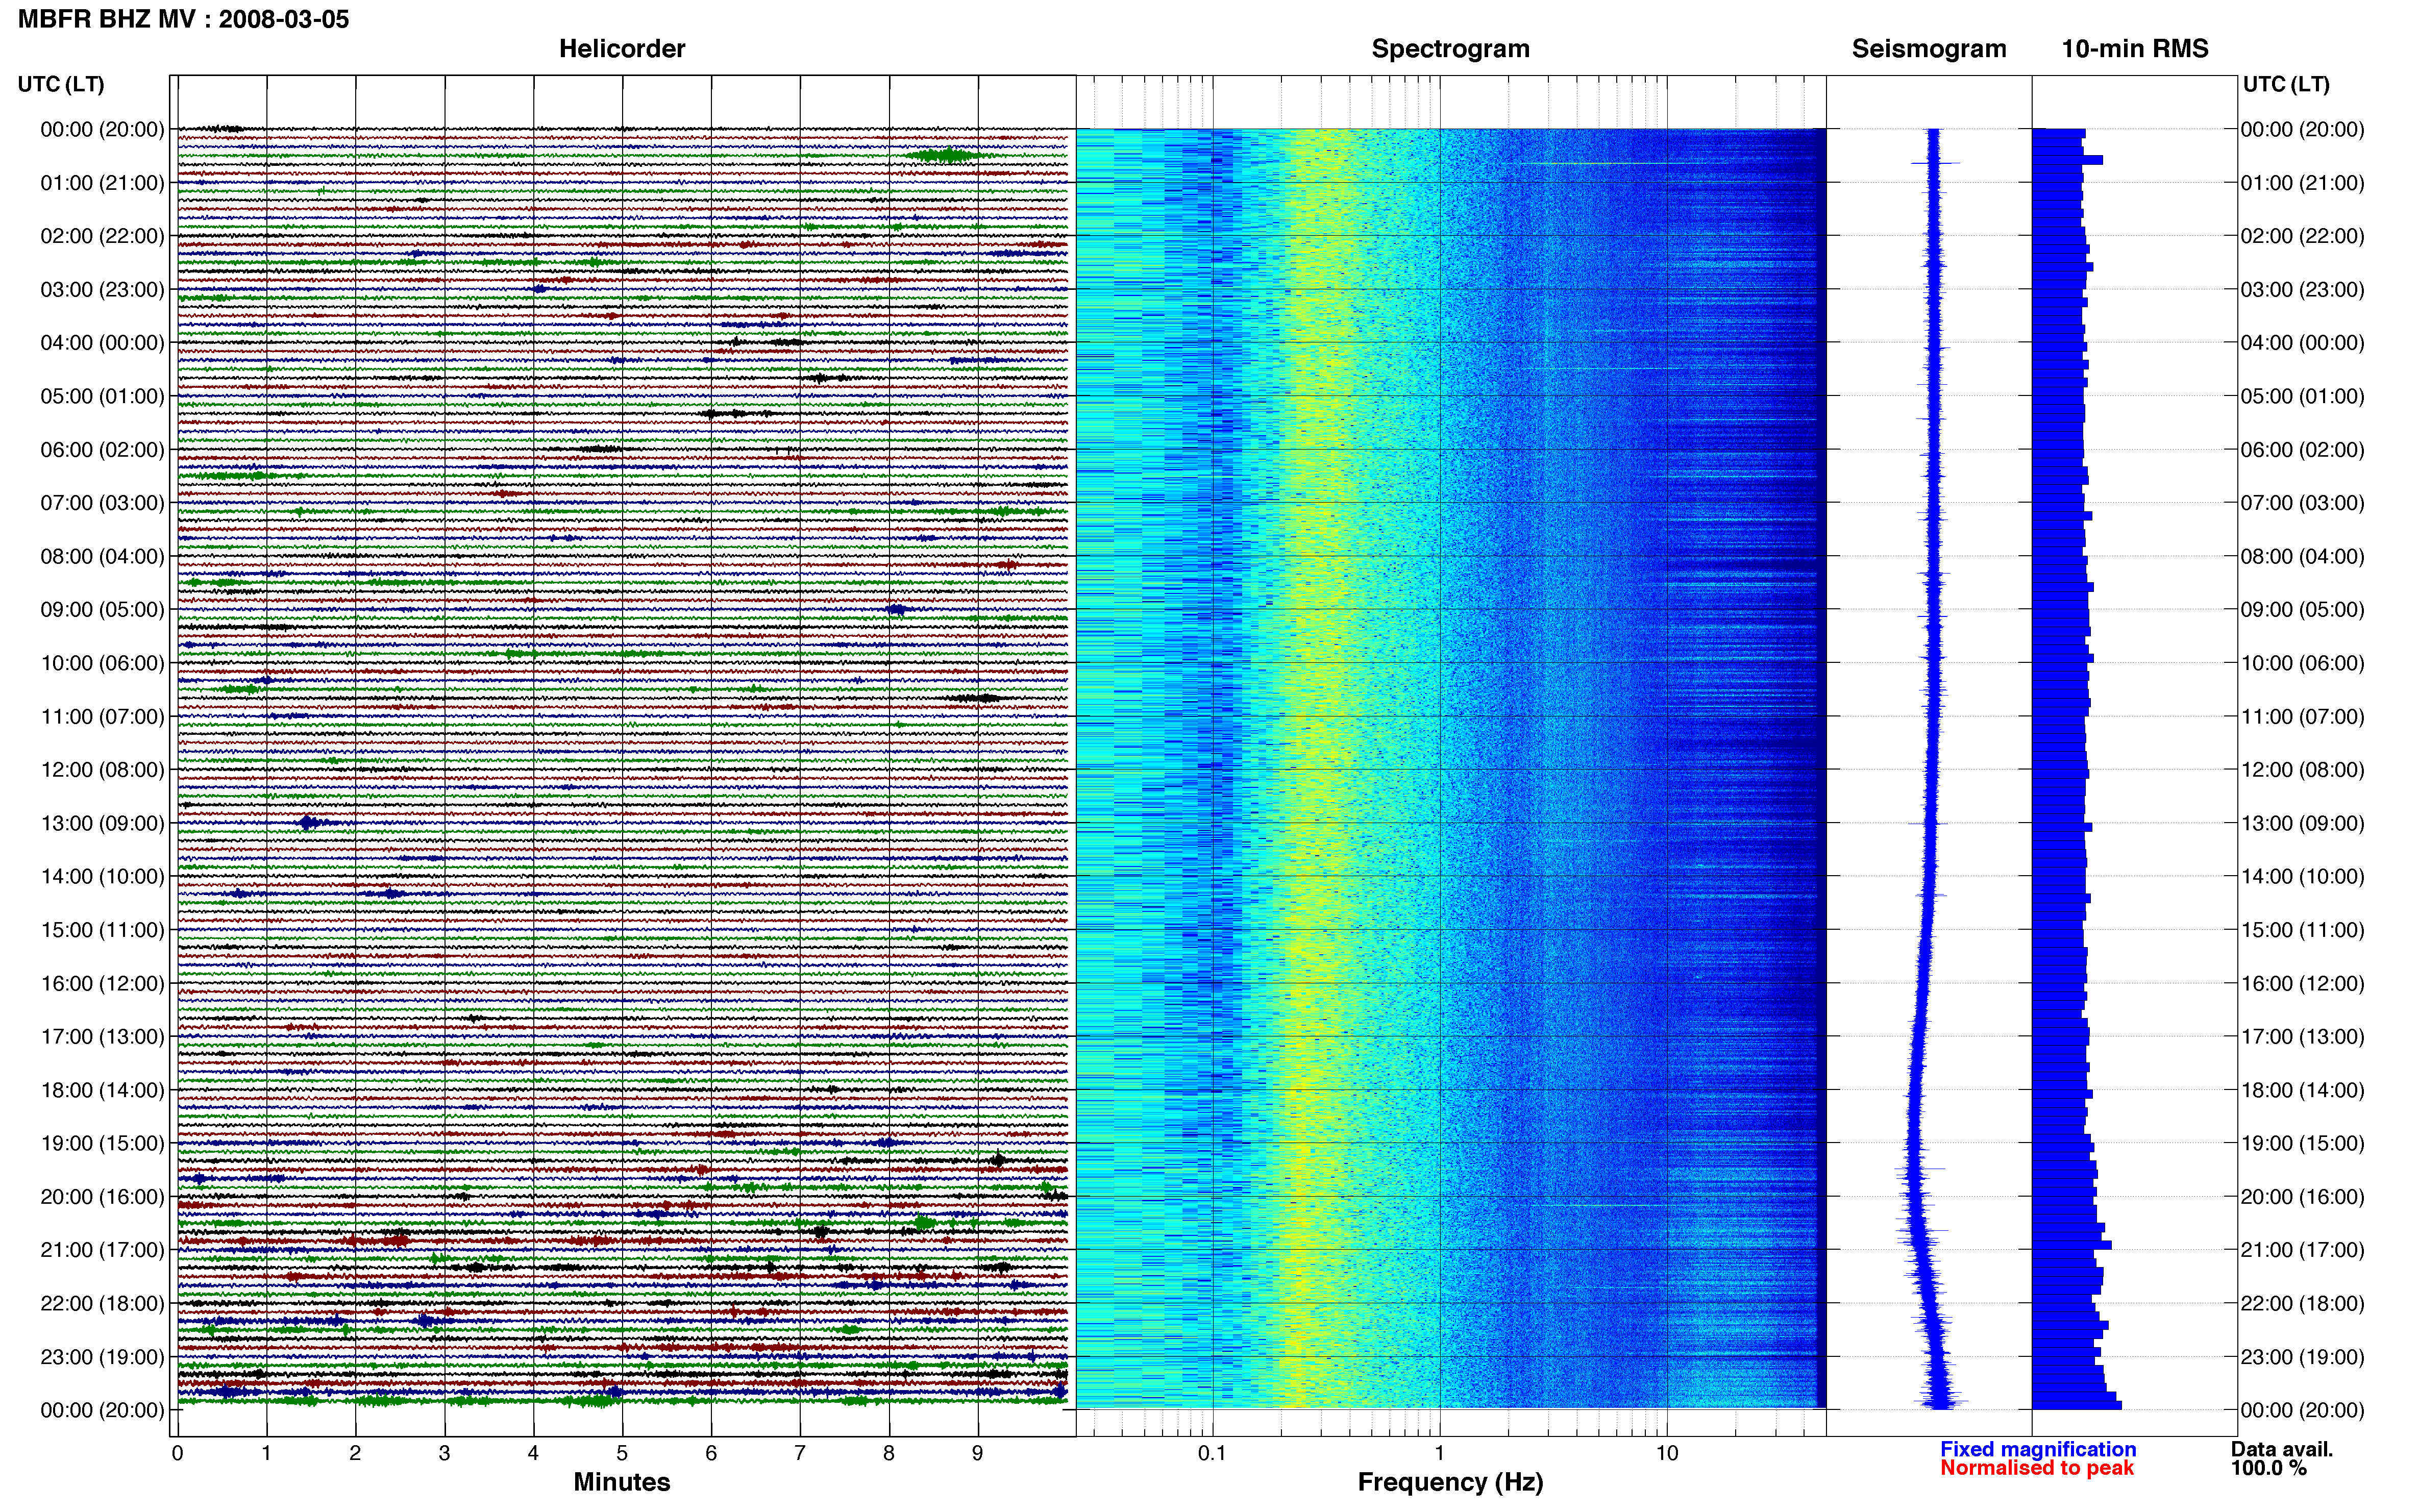Click the 'Helicorder' panel heading
2419x1512 pixels.
click(622, 49)
